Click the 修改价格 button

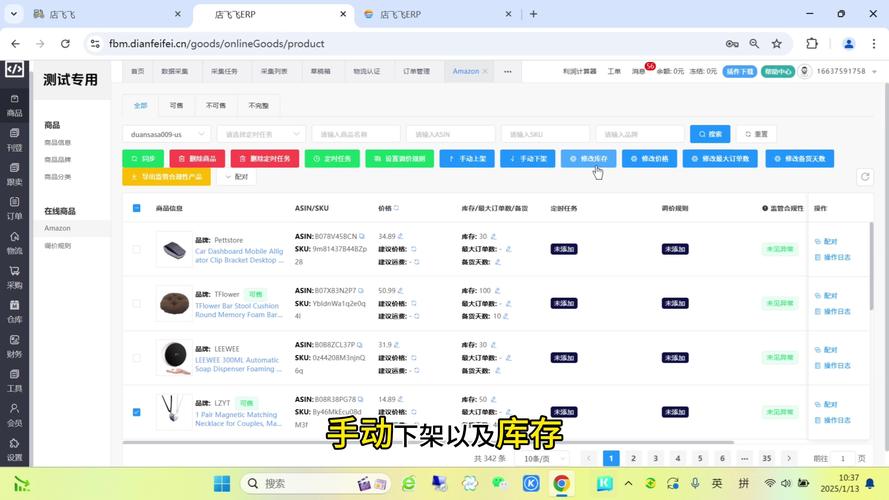[x=649, y=159]
